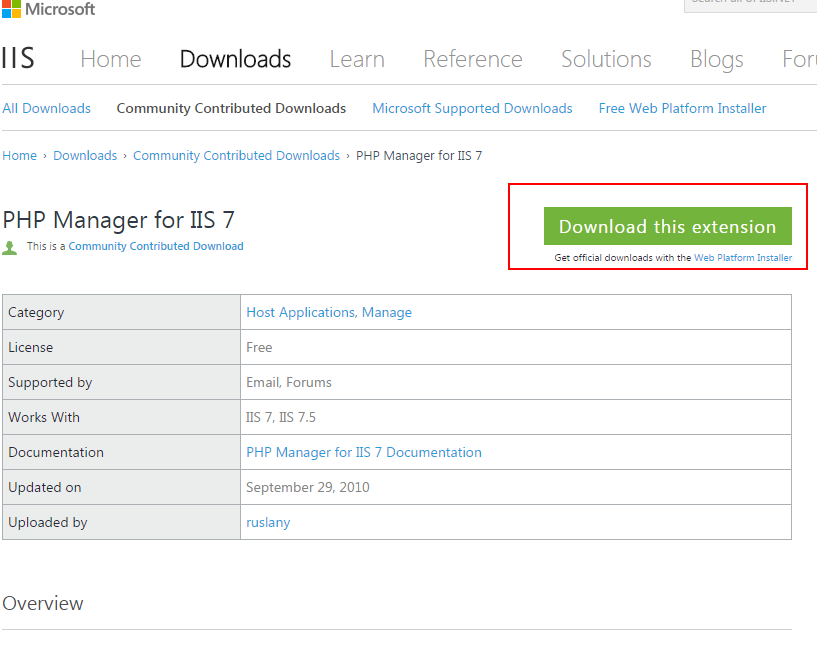Open the Solutions navigation tab

coord(606,59)
